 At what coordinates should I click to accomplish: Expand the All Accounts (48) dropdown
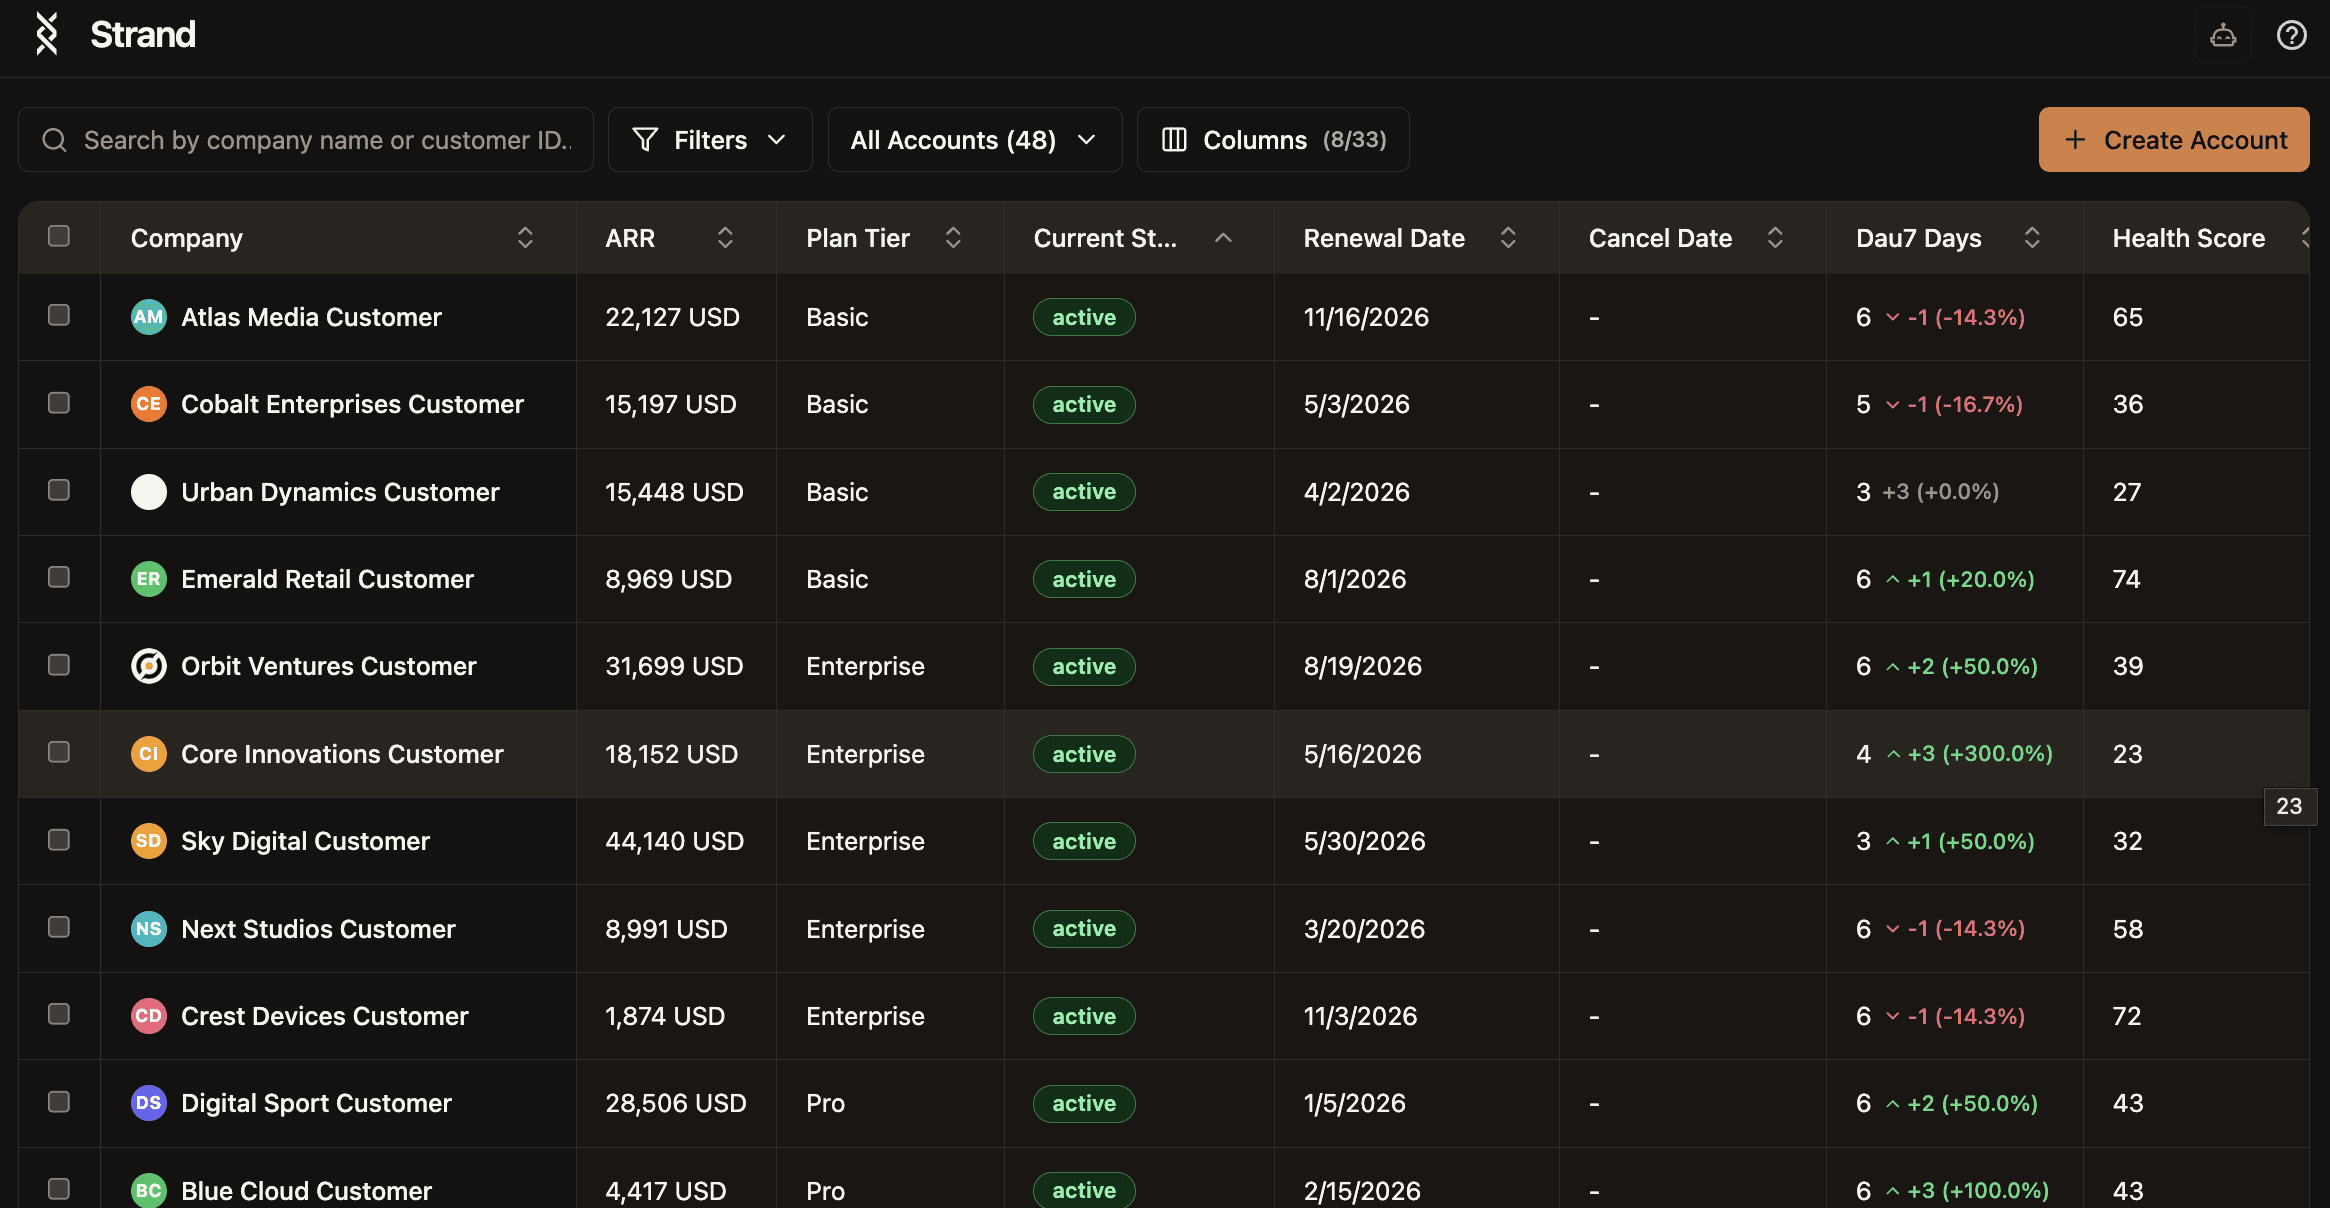[974, 140]
